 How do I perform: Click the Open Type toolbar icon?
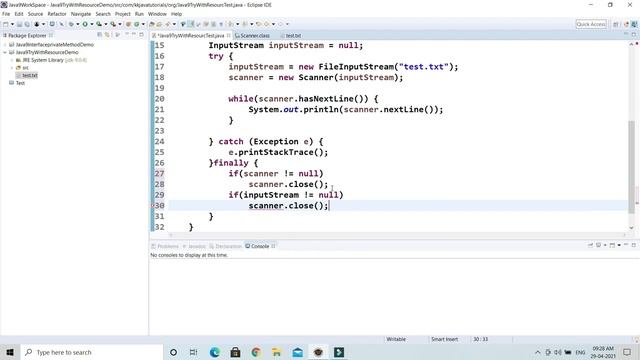pos(152,24)
